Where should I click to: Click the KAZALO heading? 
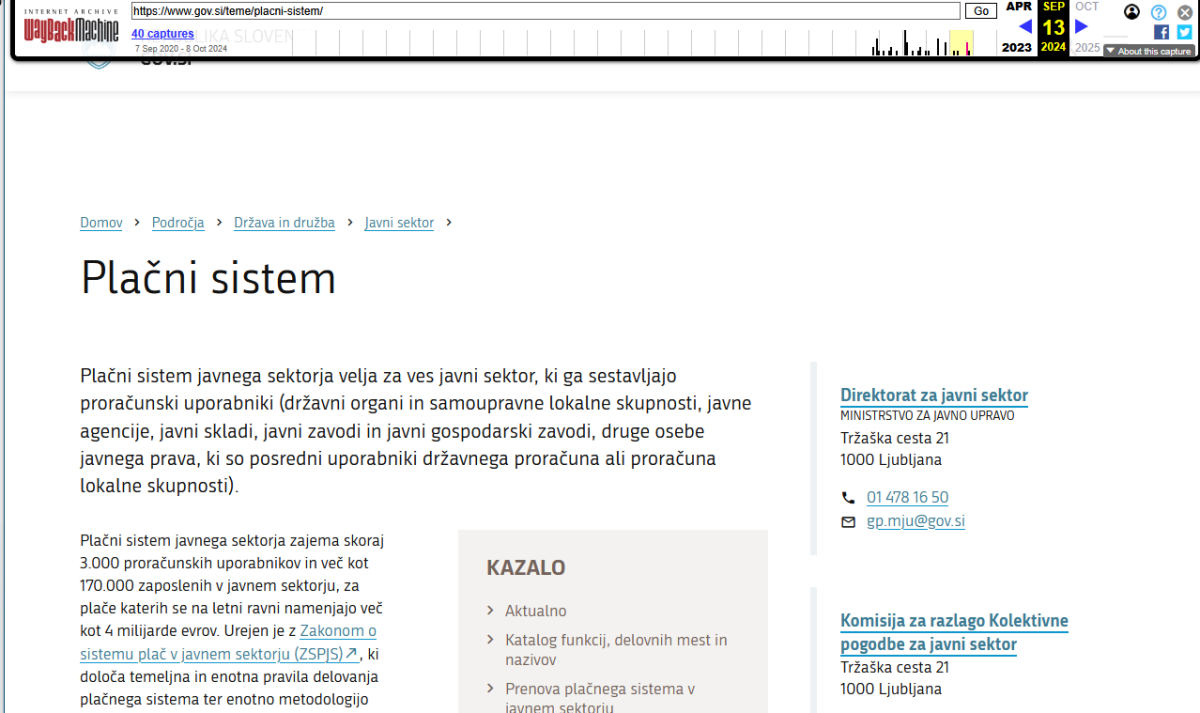point(526,568)
